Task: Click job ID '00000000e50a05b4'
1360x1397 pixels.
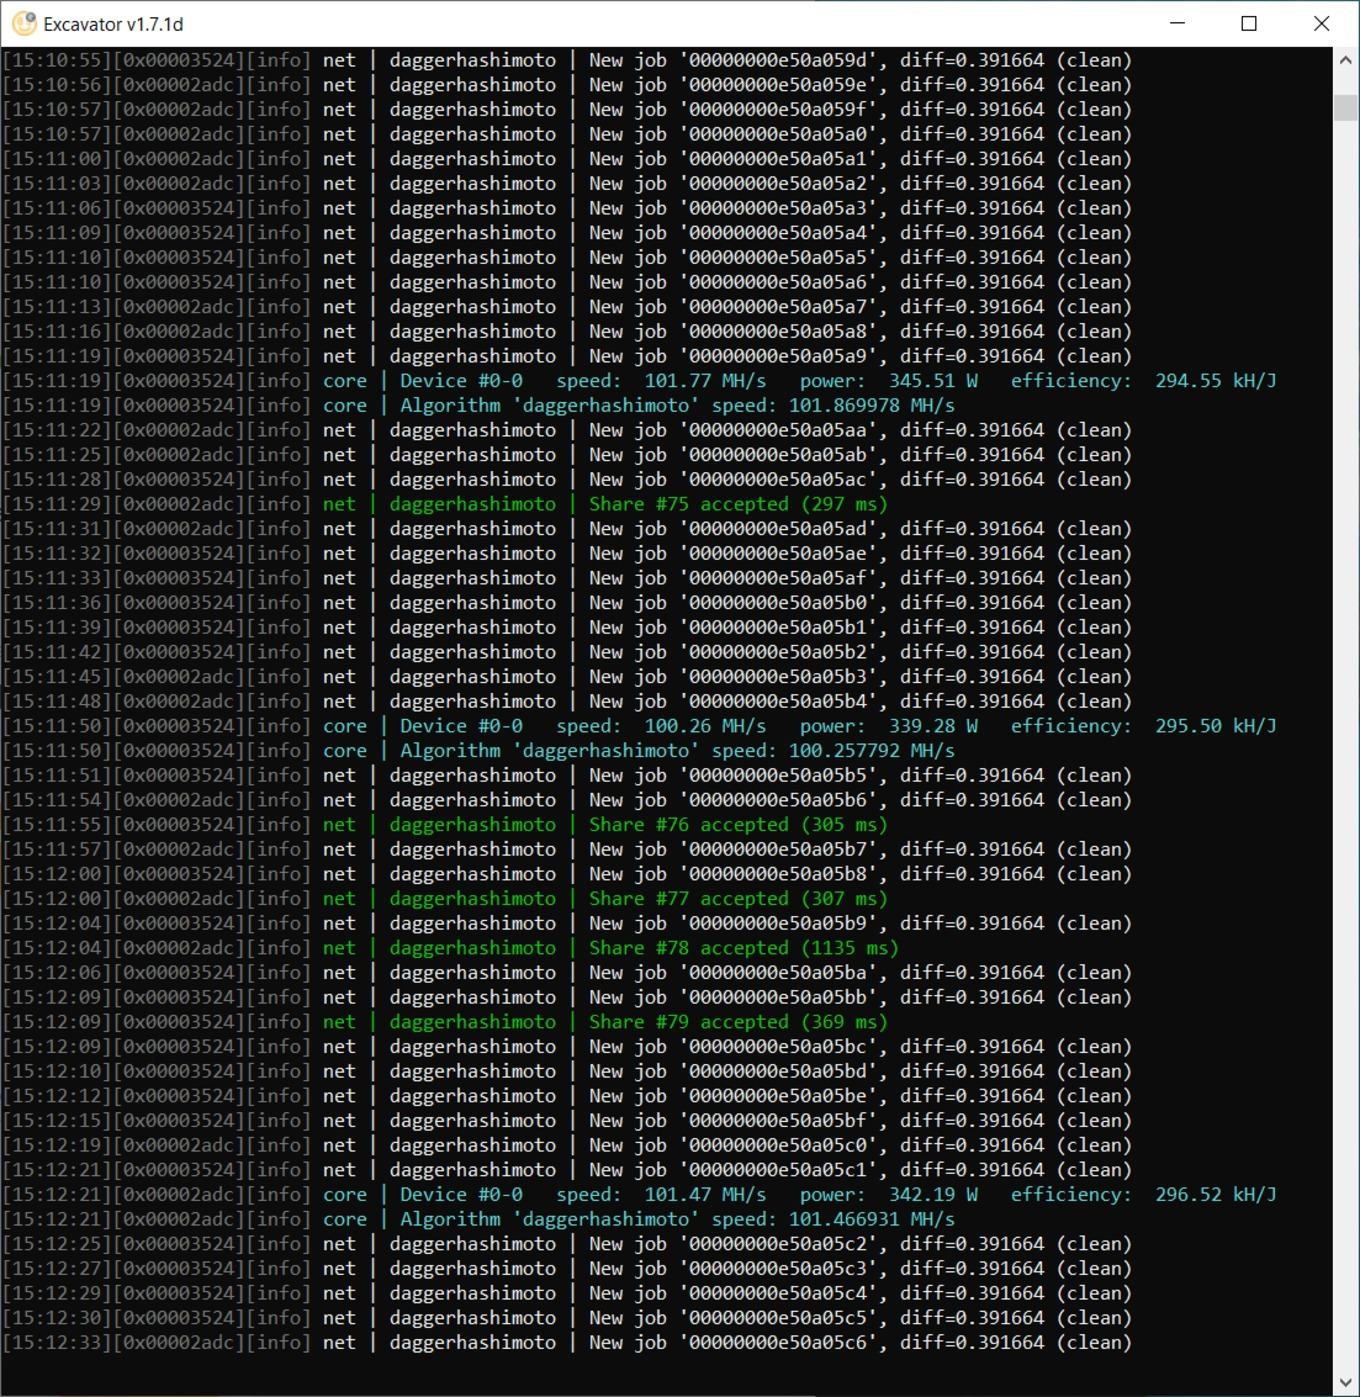Action: click(x=777, y=701)
